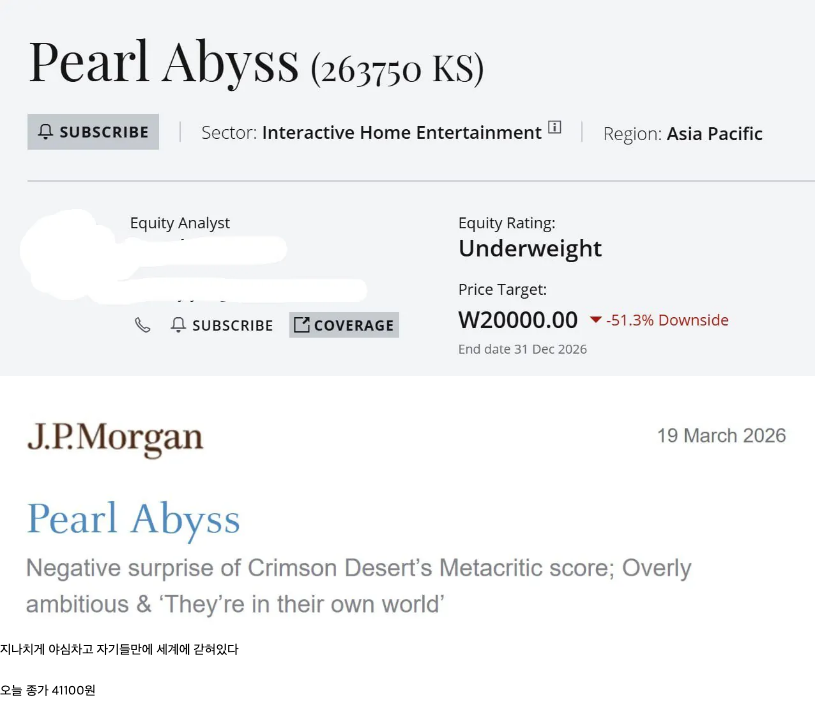Image resolution: width=815 pixels, height=703 pixels.
Task: Select the Asia Pacific region link
Action: click(714, 133)
